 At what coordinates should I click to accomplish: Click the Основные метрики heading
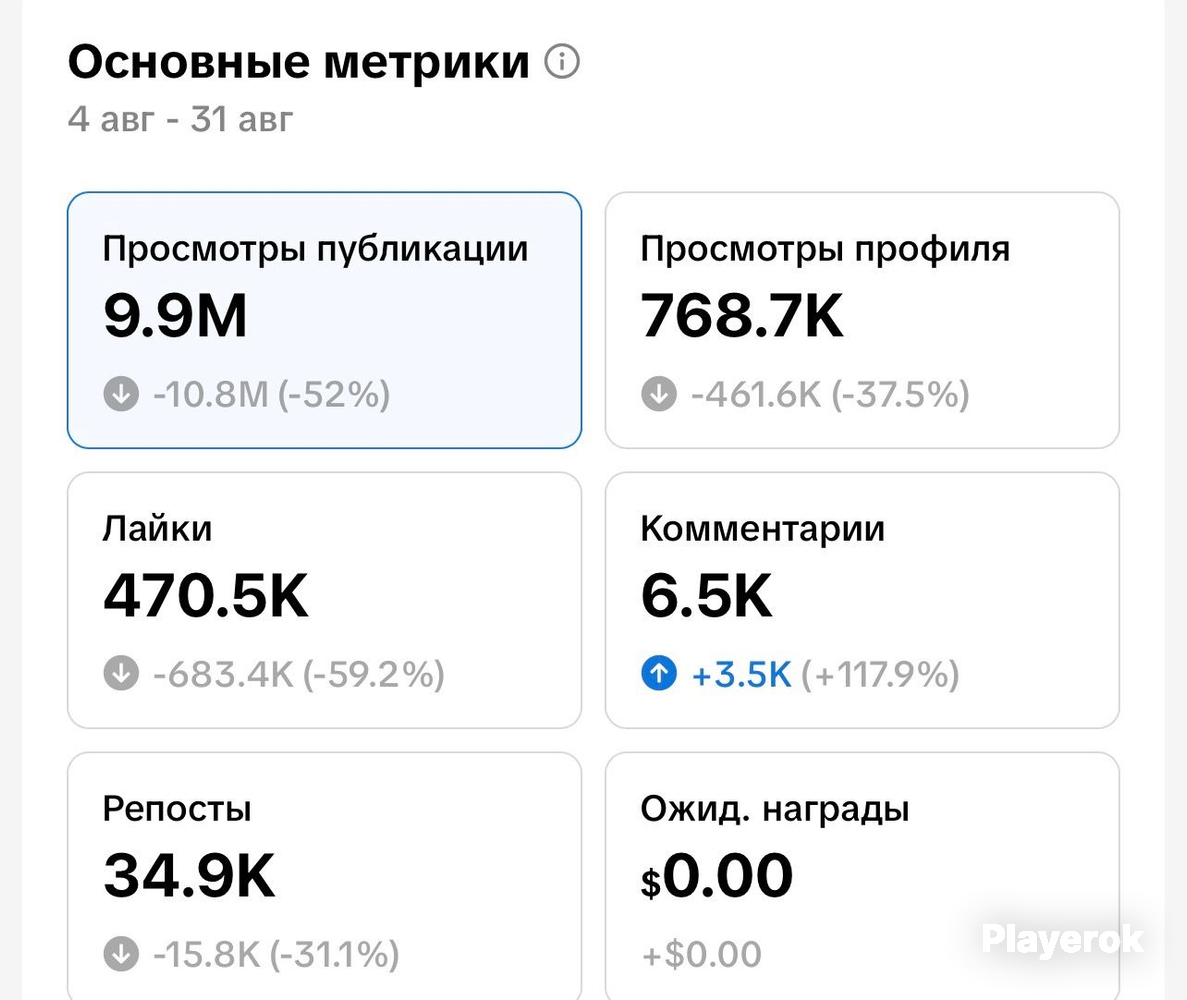[298, 61]
